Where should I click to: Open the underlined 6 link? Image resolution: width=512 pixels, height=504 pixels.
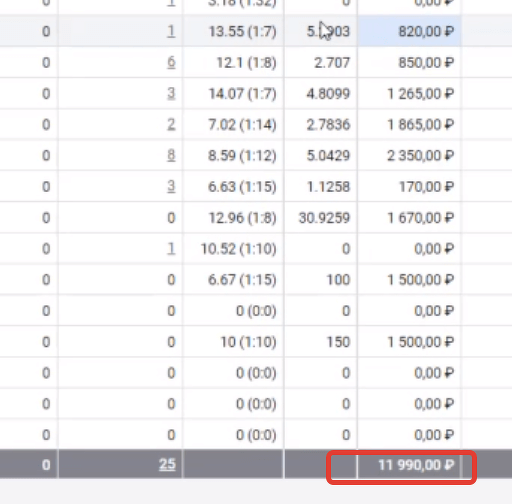171,62
